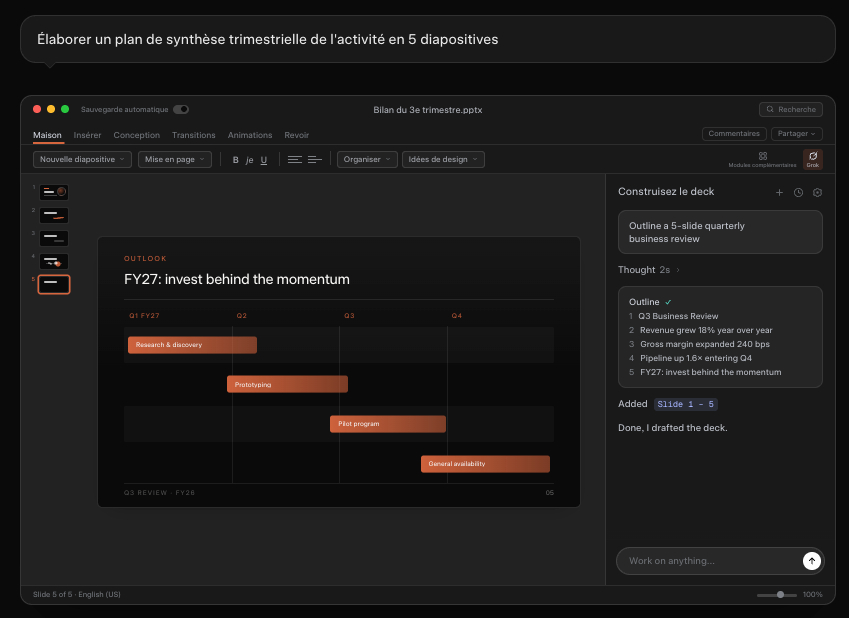
Task: Click the Q1 FY27 column header
Action: tap(144, 316)
